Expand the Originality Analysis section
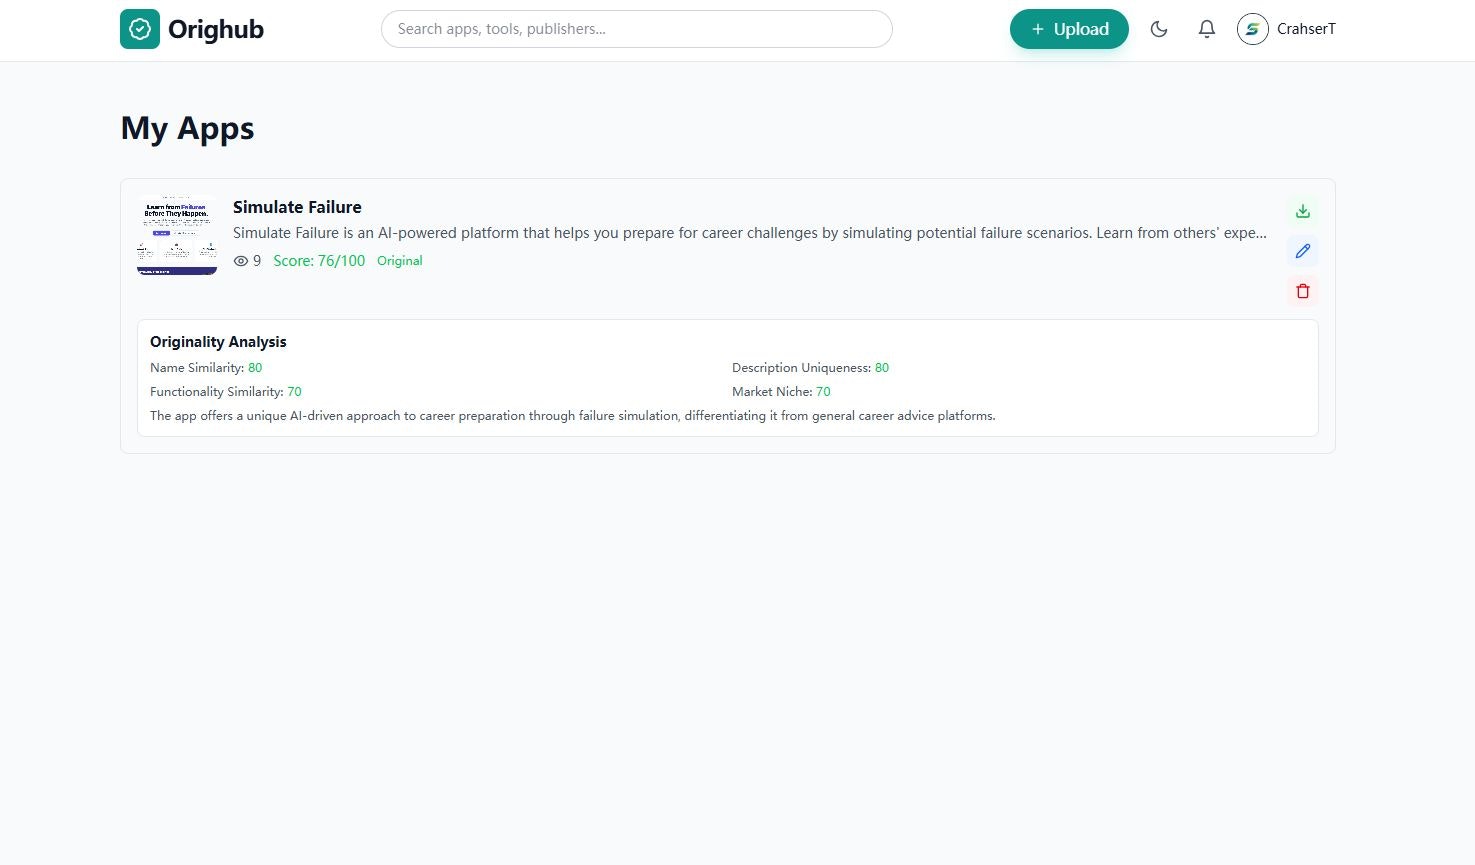 [x=218, y=341]
